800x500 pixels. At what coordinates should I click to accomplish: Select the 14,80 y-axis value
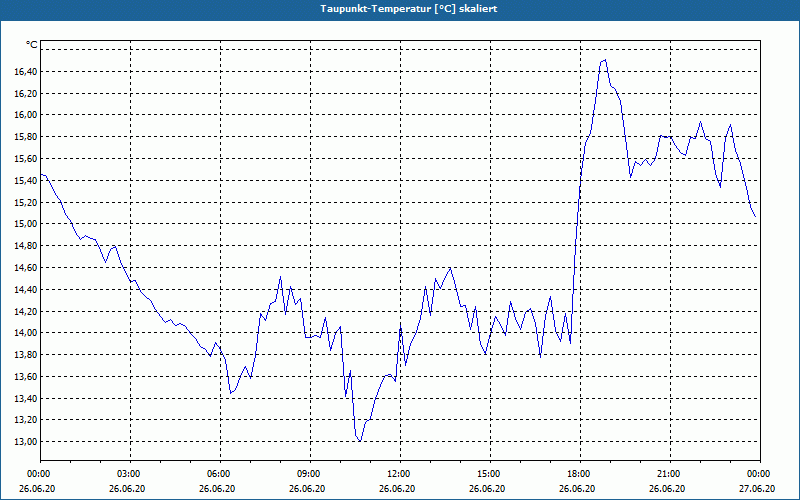point(26,245)
